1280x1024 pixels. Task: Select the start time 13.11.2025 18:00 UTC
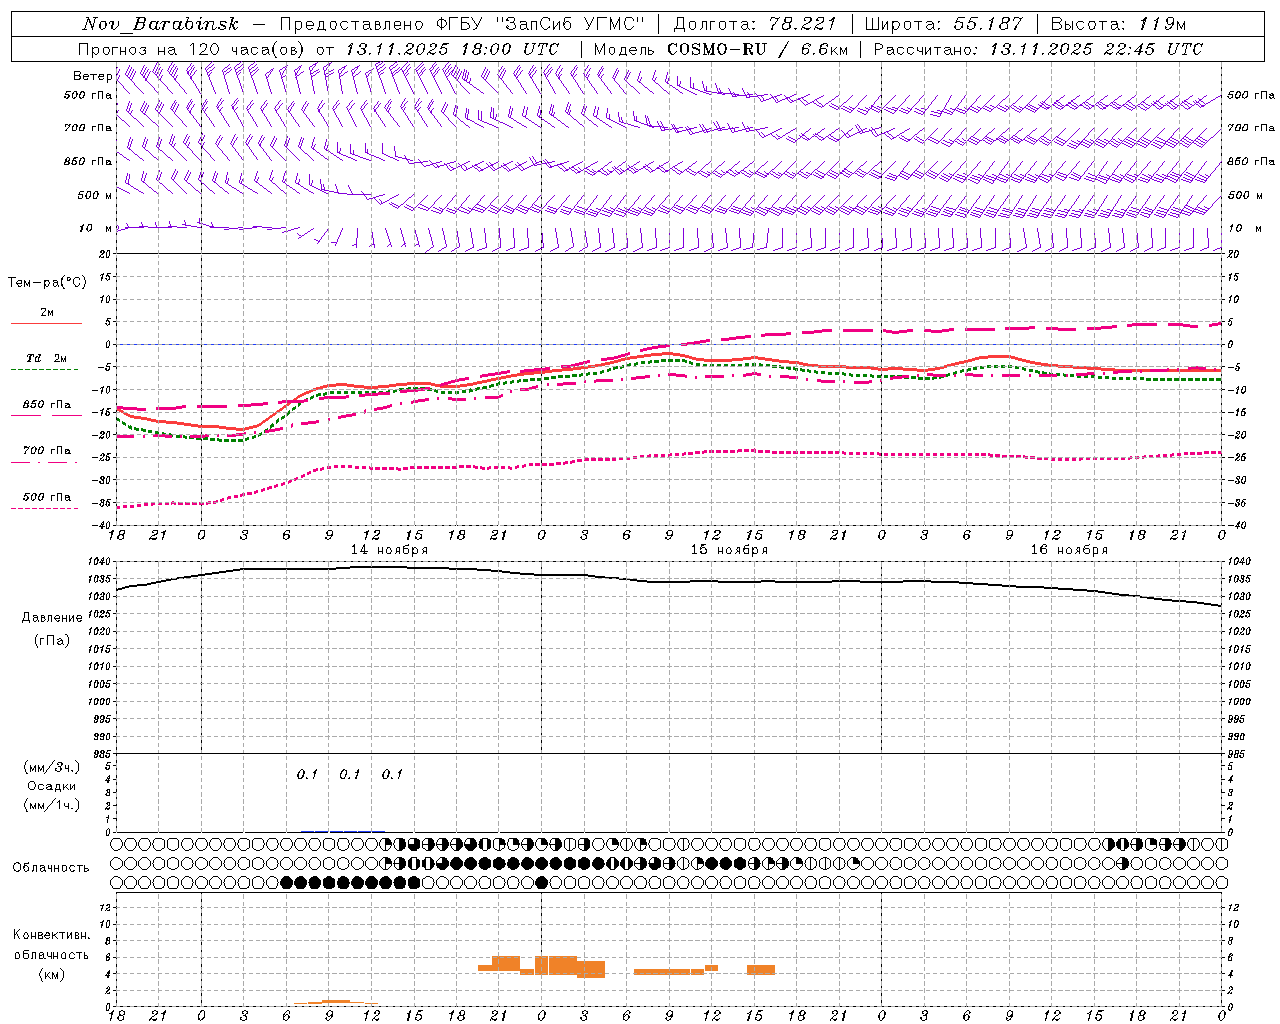(452, 49)
